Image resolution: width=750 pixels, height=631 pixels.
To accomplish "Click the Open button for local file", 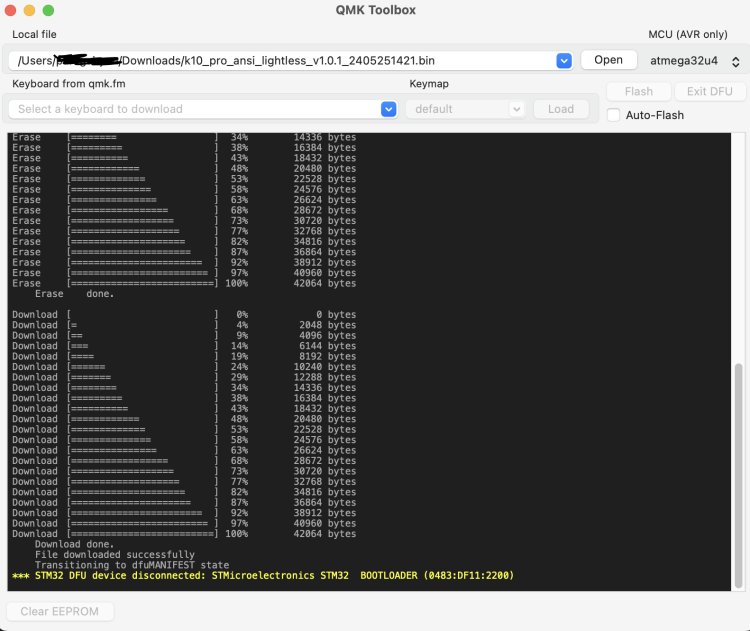I will tap(608, 60).
